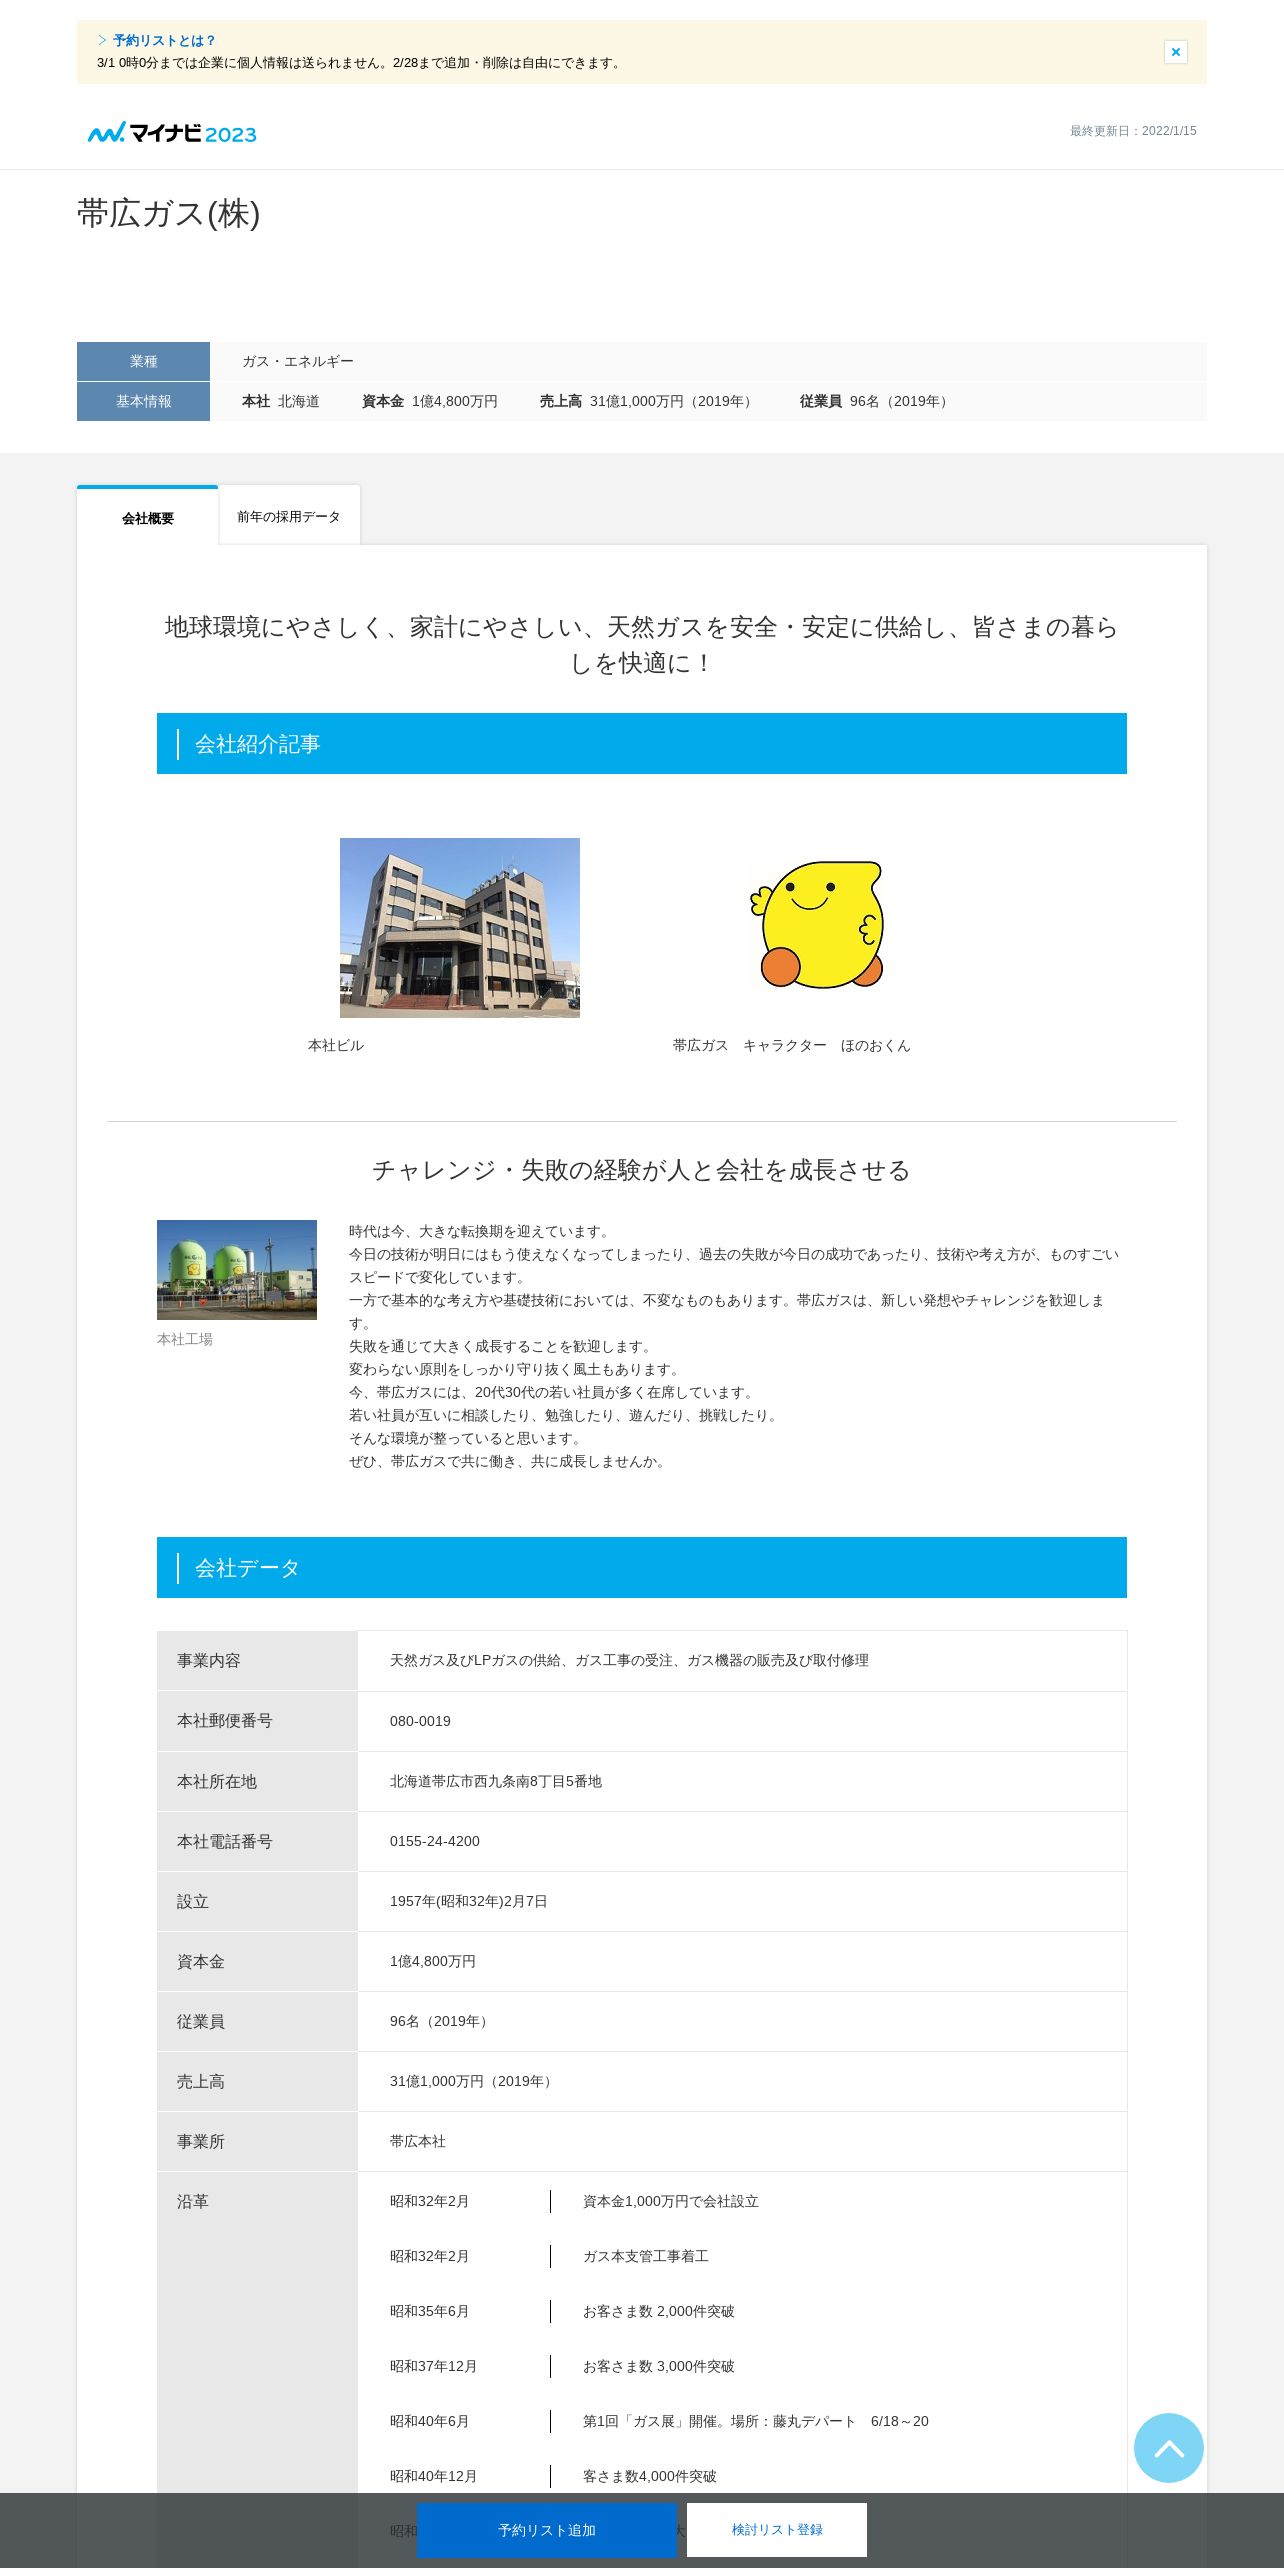Close the reservation list notice banner
The width and height of the screenshot is (1284, 2568).
click(1175, 52)
